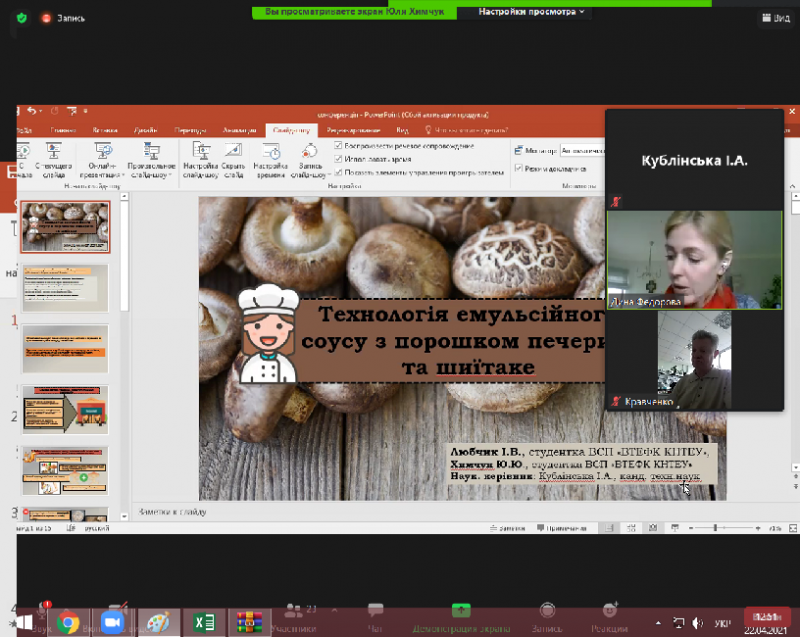Open the Undo history dropdown arrow
Image resolution: width=800 pixels, height=637 pixels.
(40, 111)
